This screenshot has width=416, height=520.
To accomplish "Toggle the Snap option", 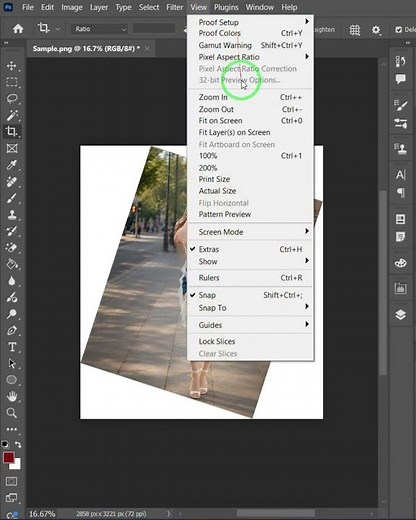I will pyautogui.click(x=250, y=295).
